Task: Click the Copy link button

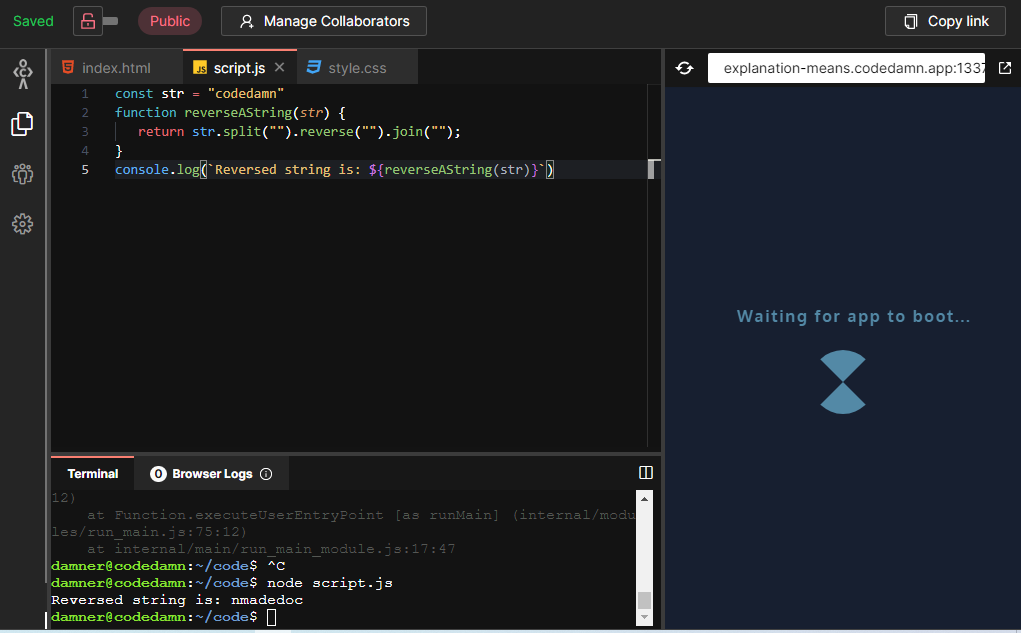Action: tap(945, 21)
